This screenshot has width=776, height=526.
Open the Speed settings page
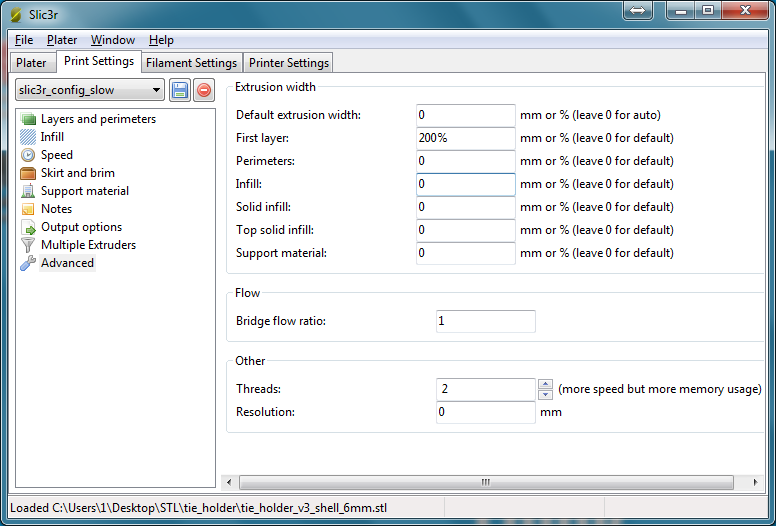(57, 155)
